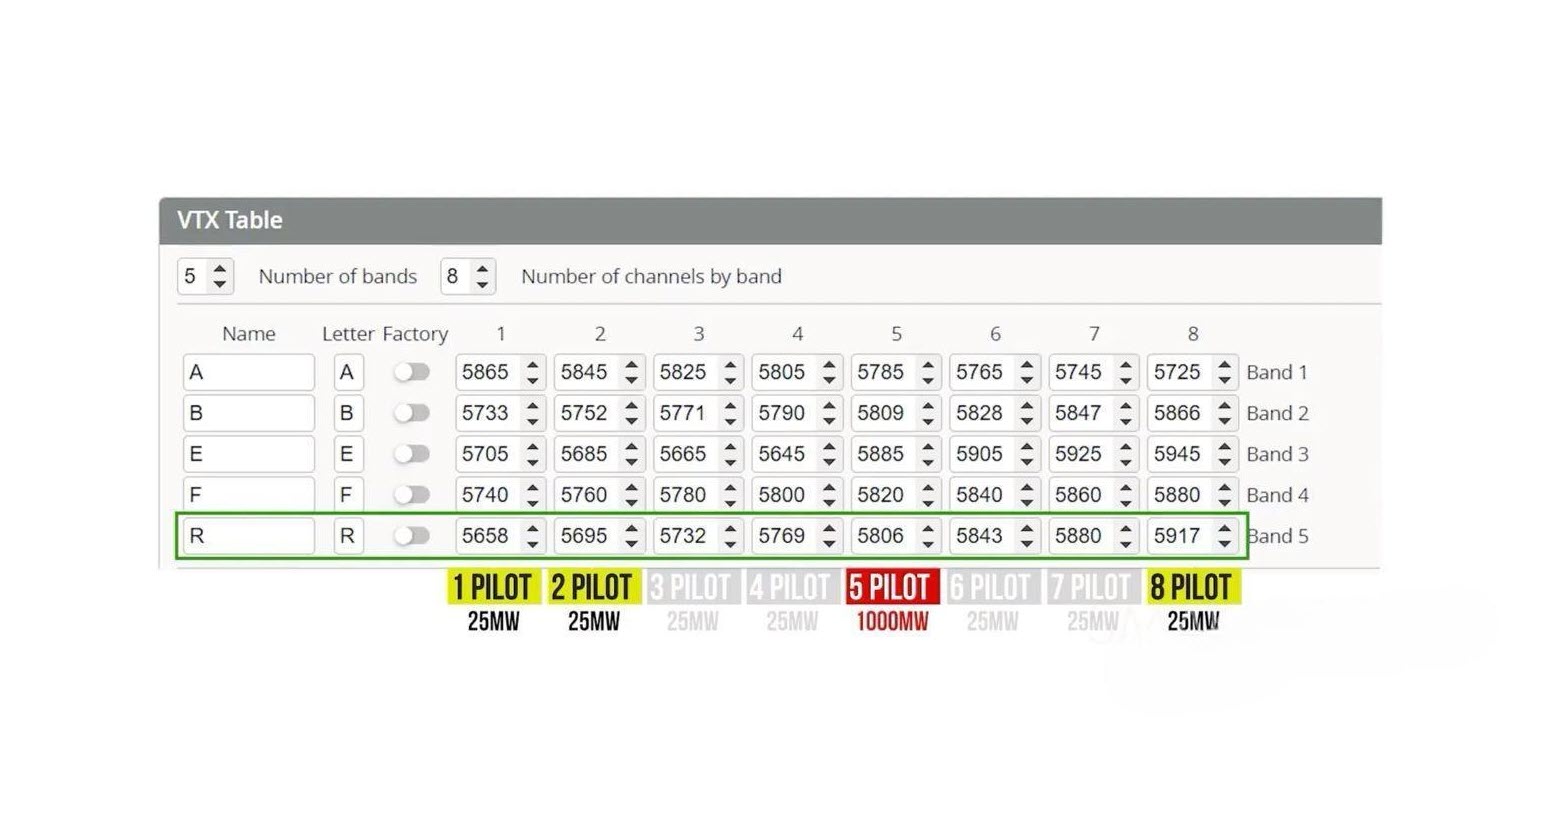Decrease Number of channels by band
Image resolution: width=1554 pixels, height=836 pixels.
tap(483, 285)
